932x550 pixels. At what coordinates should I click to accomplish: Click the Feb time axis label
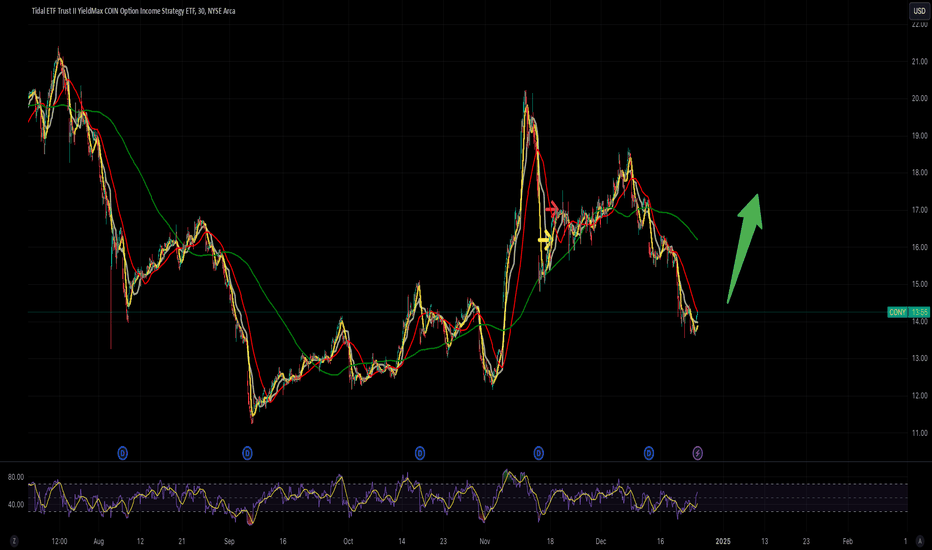pyautogui.click(x=848, y=541)
